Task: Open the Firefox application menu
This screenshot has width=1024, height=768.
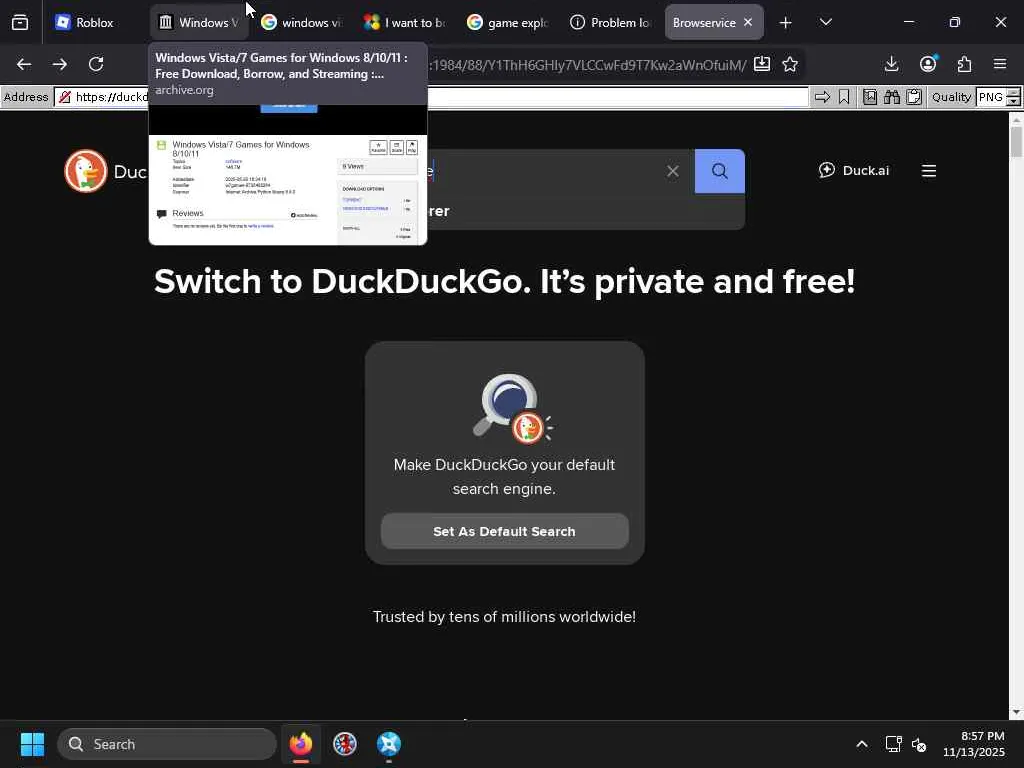Action: coord(1000,64)
